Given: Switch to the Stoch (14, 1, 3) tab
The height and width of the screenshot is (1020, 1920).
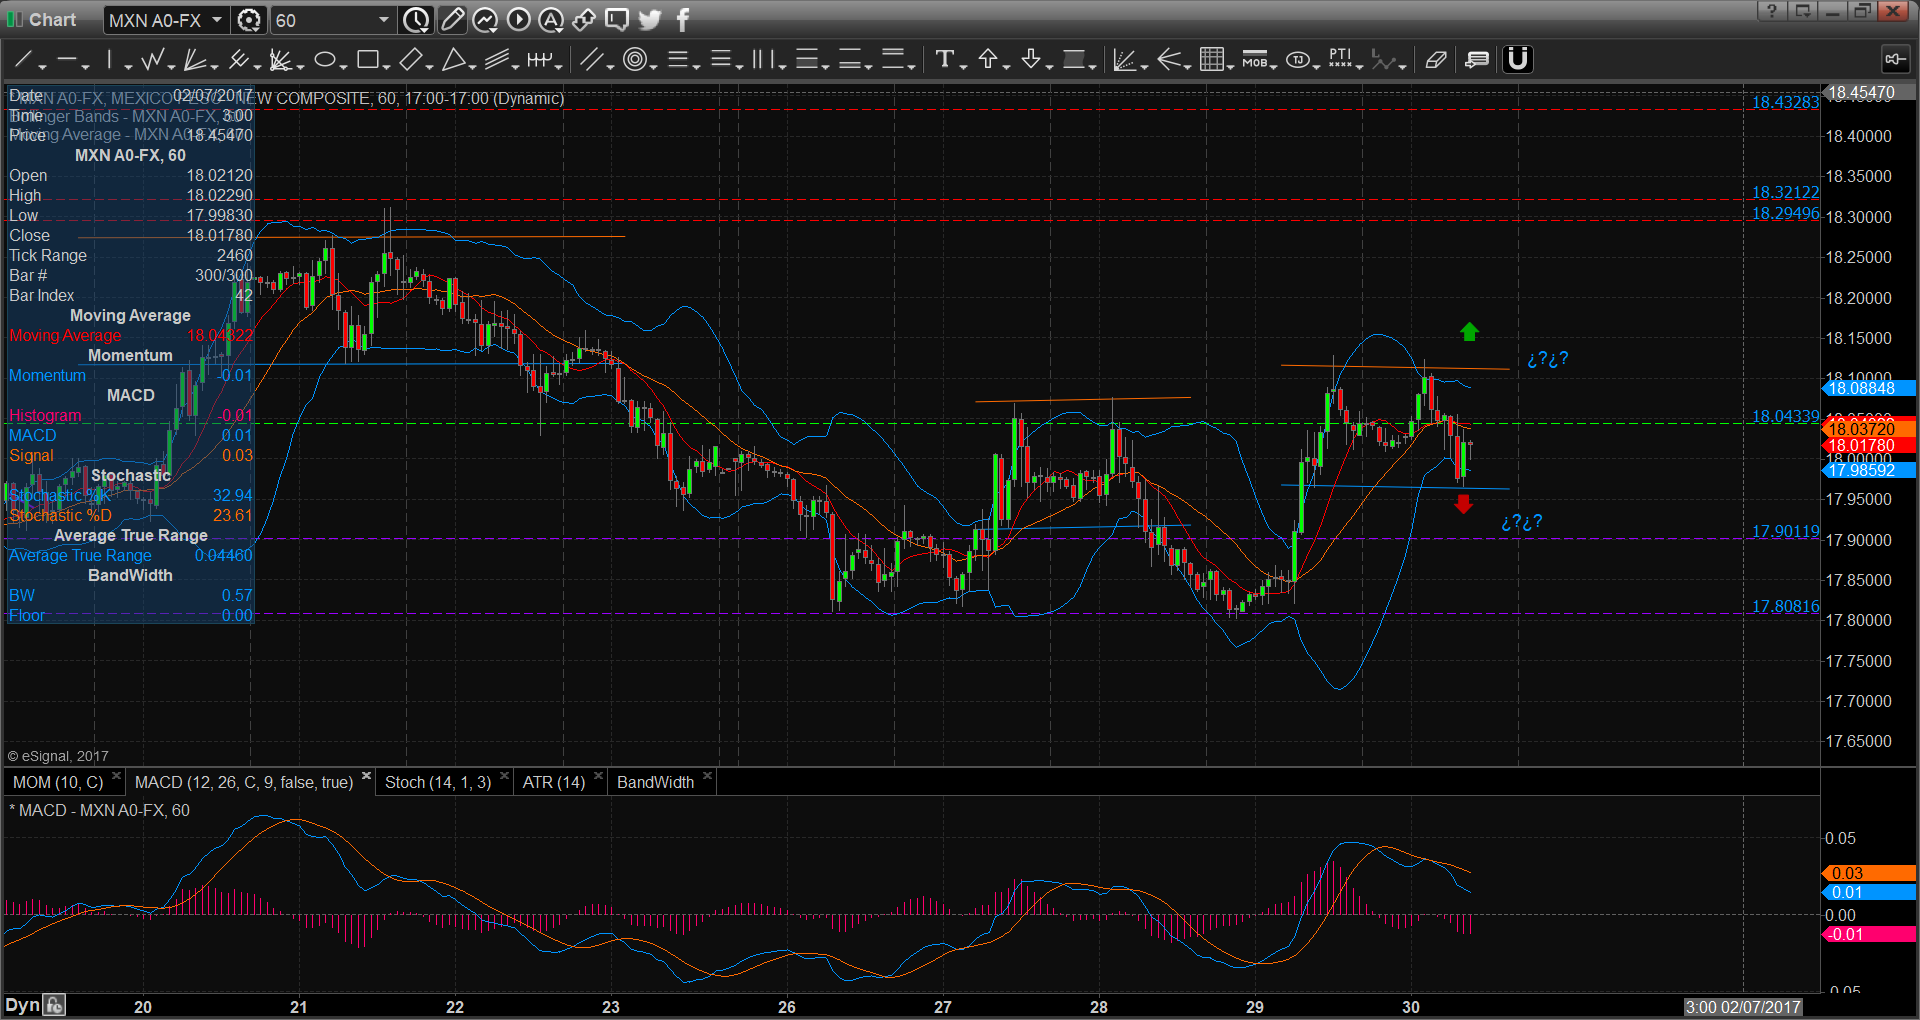Looking at the screenshot, I should [x=438, y=782].
